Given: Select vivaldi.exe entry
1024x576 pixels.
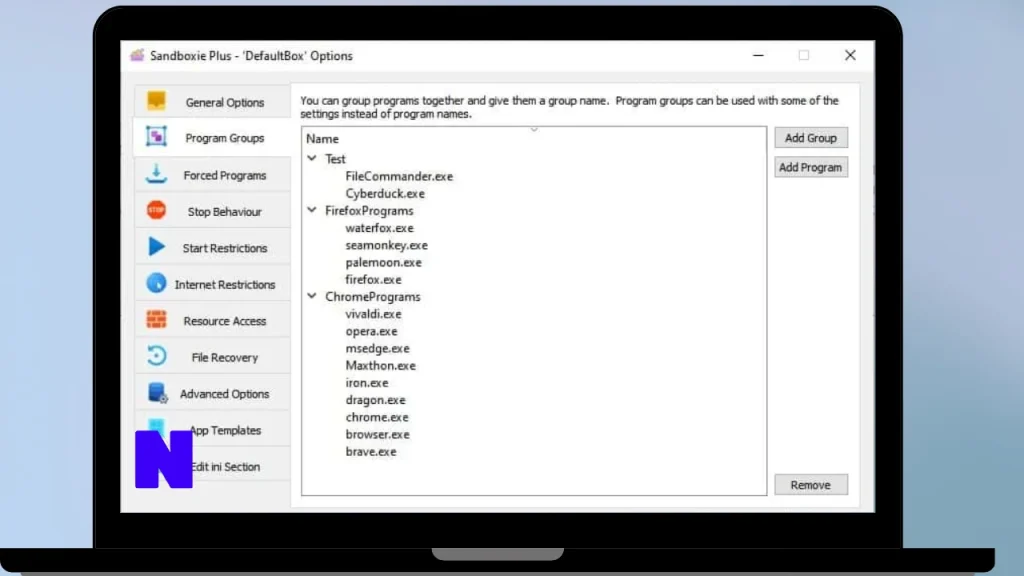Looking at the screenshot, I should [373, 314].
